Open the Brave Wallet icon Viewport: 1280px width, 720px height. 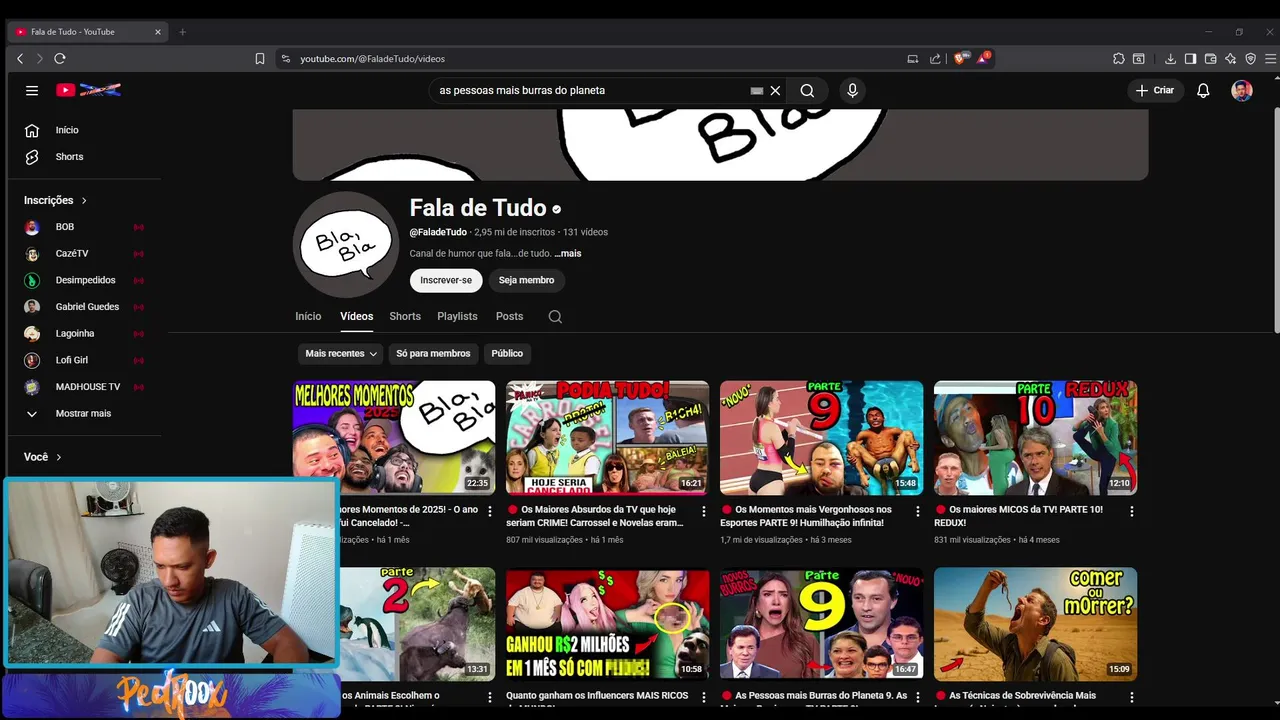1210,59
